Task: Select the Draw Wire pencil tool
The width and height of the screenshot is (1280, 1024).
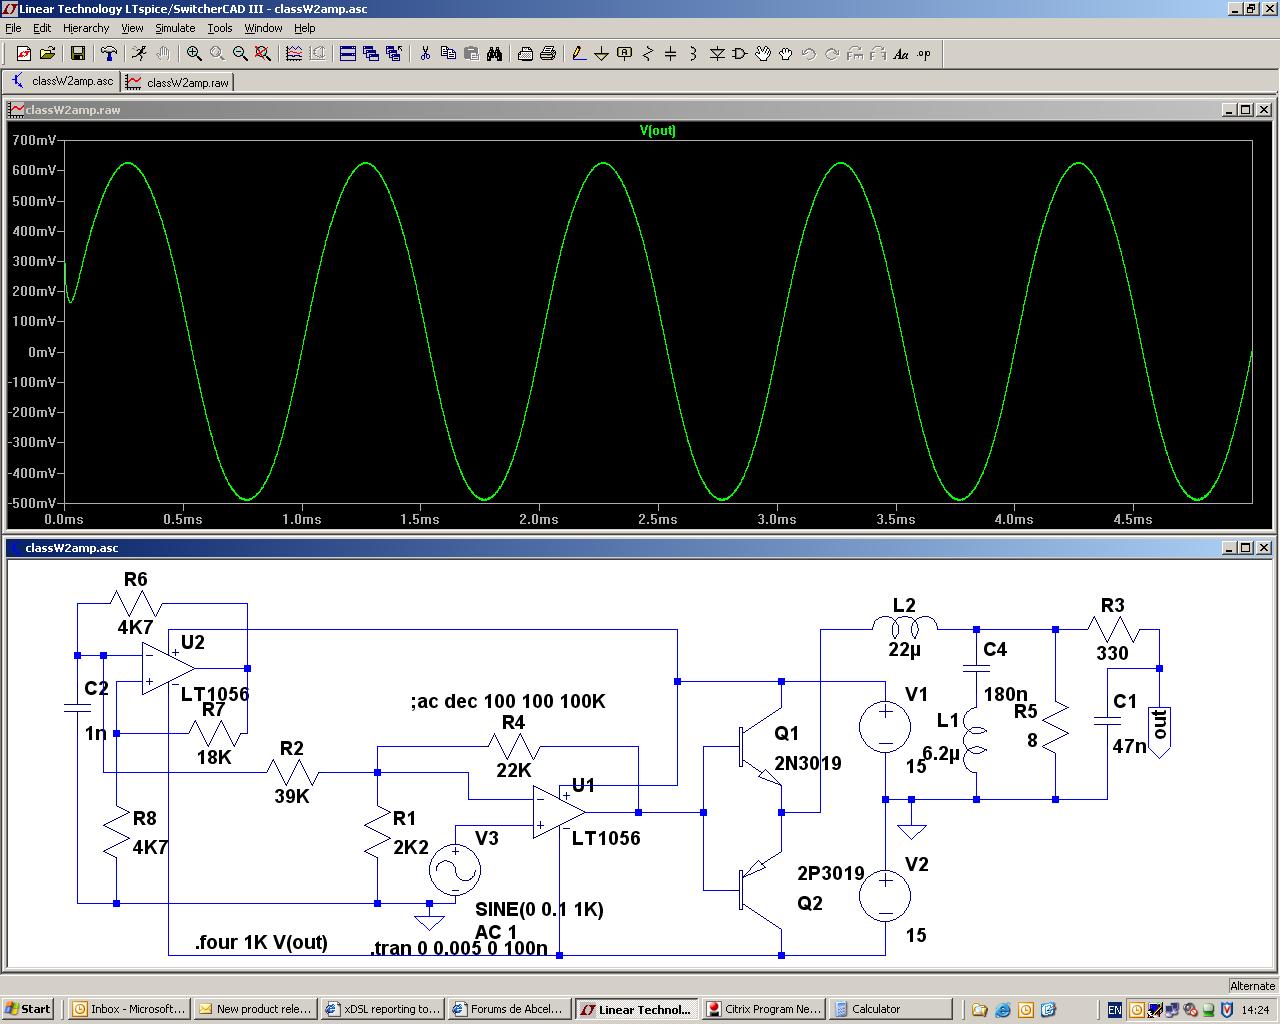Action: [578, 54]
